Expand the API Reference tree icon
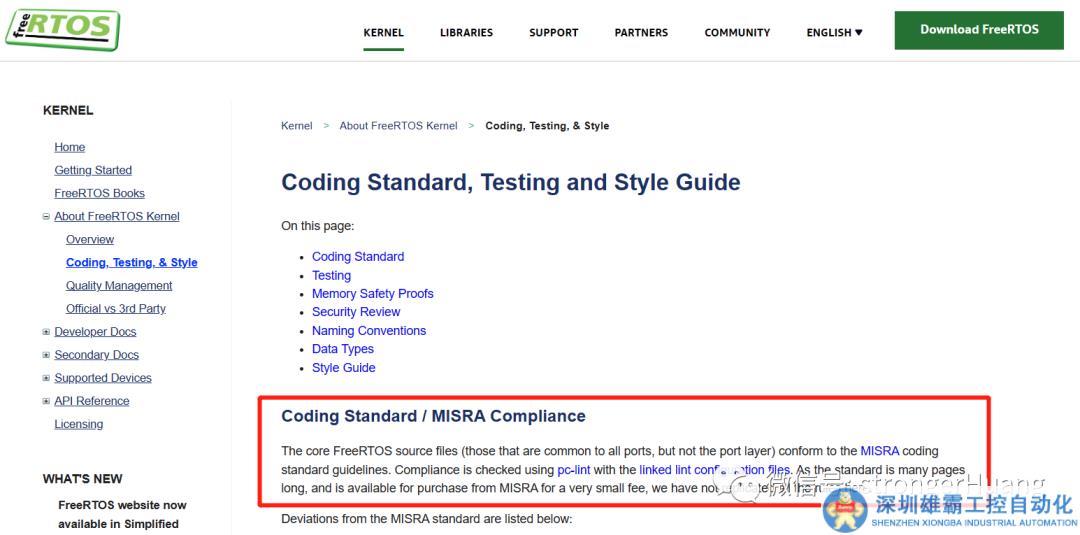Viewport: 1080px width, 535px height. point(46,401)
